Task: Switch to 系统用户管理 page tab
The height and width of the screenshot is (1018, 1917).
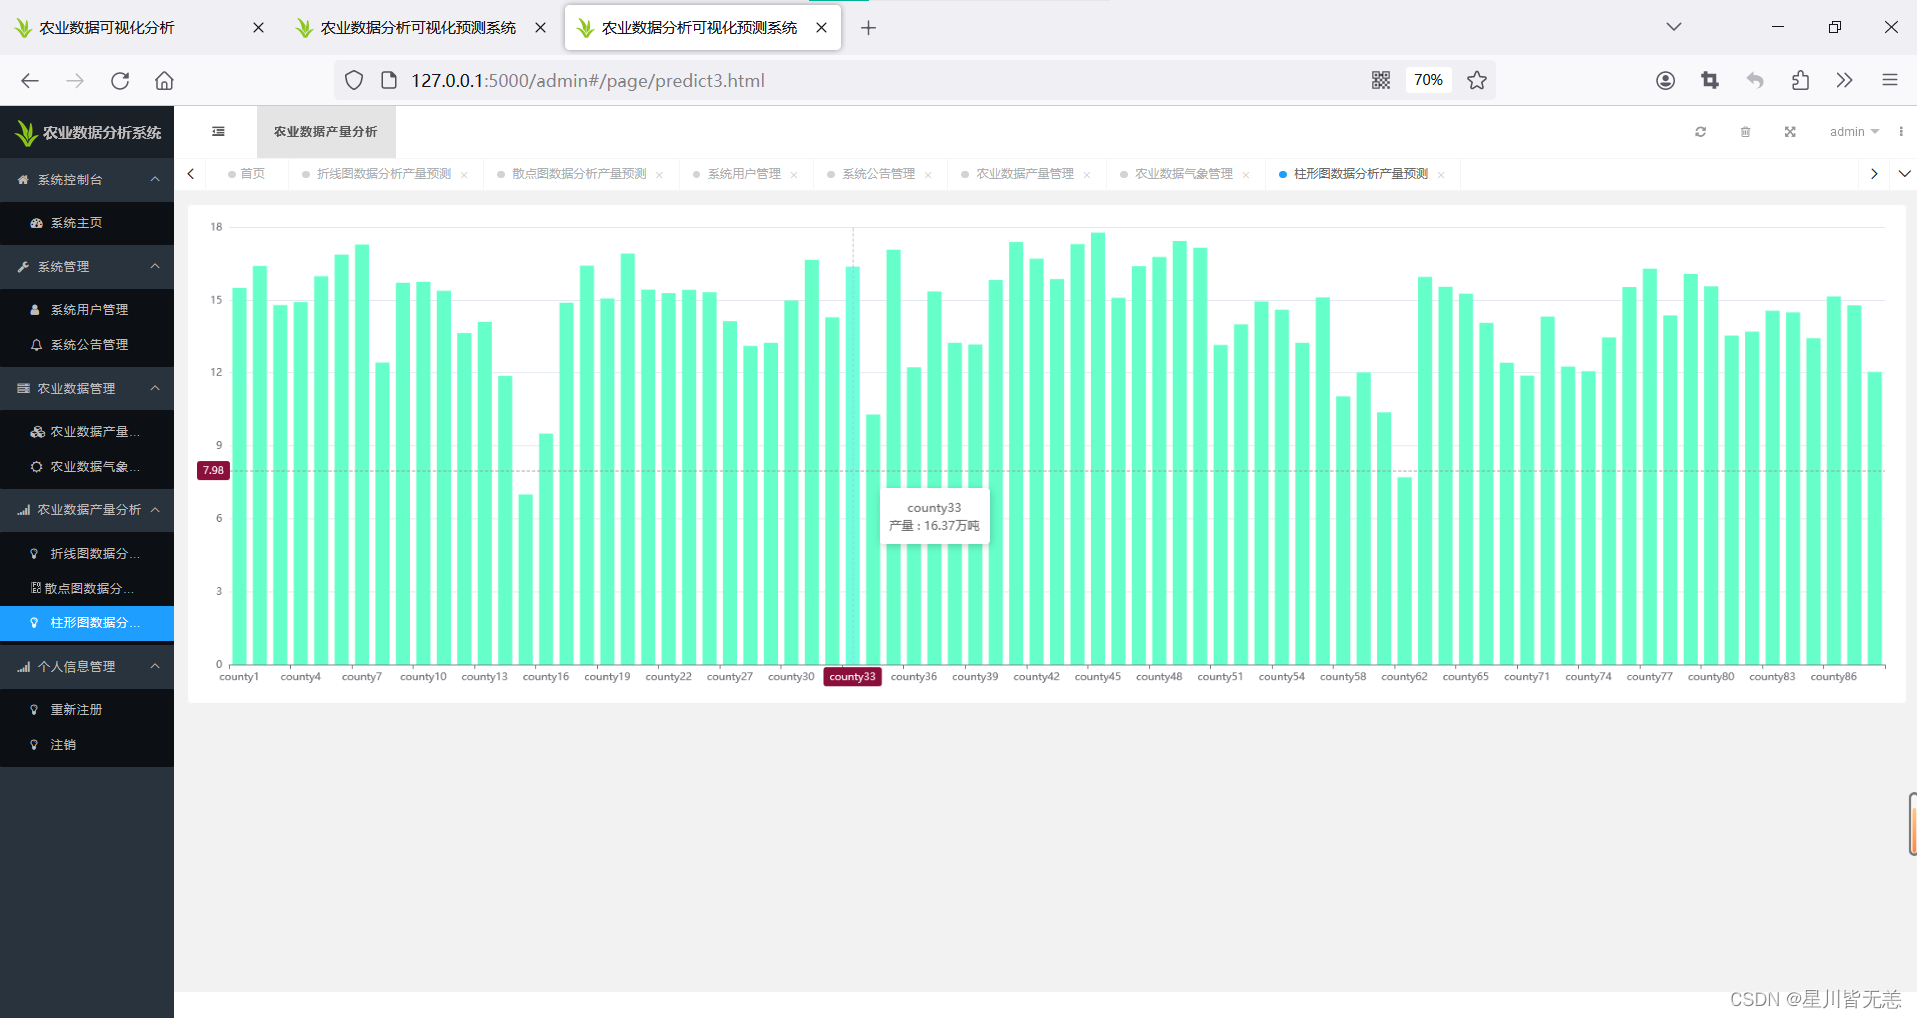Action: click(x=744, y=174)
